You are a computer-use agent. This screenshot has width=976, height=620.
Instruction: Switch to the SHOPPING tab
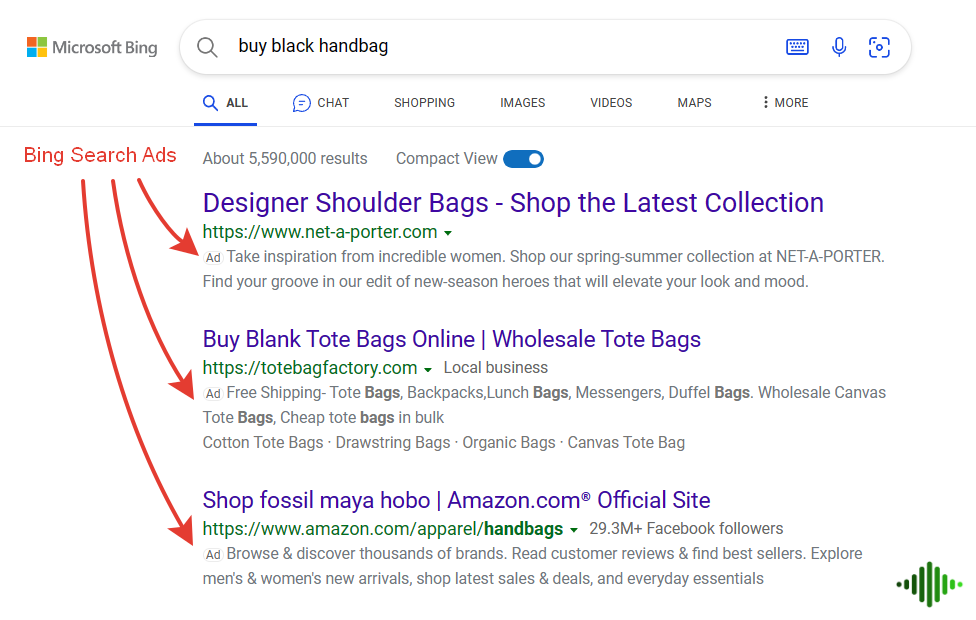click(x=424, y=102)
